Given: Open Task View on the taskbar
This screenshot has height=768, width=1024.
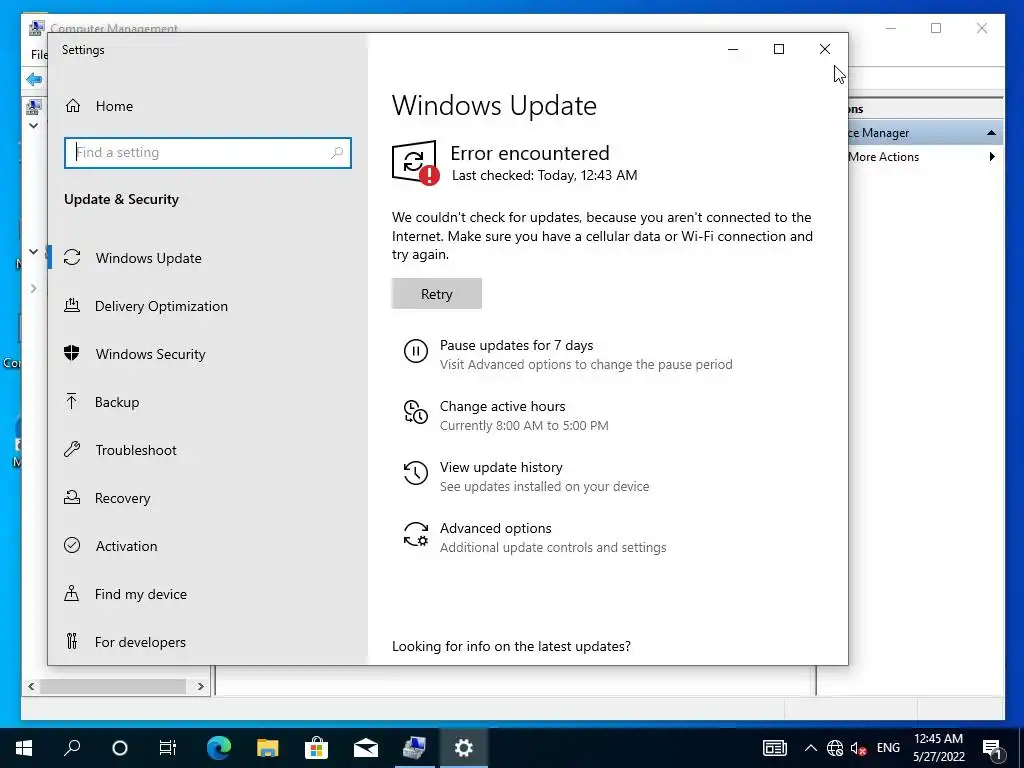Looking at the screenshot, I should (x=168, y=748).
